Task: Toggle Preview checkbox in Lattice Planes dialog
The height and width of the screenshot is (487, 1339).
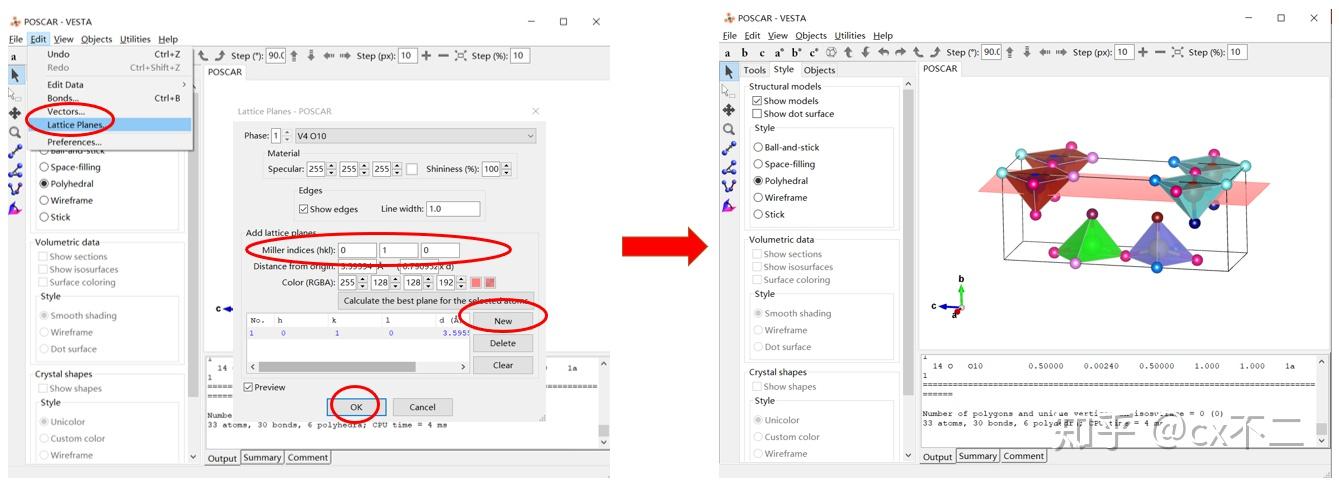Action: pos(248,387)
